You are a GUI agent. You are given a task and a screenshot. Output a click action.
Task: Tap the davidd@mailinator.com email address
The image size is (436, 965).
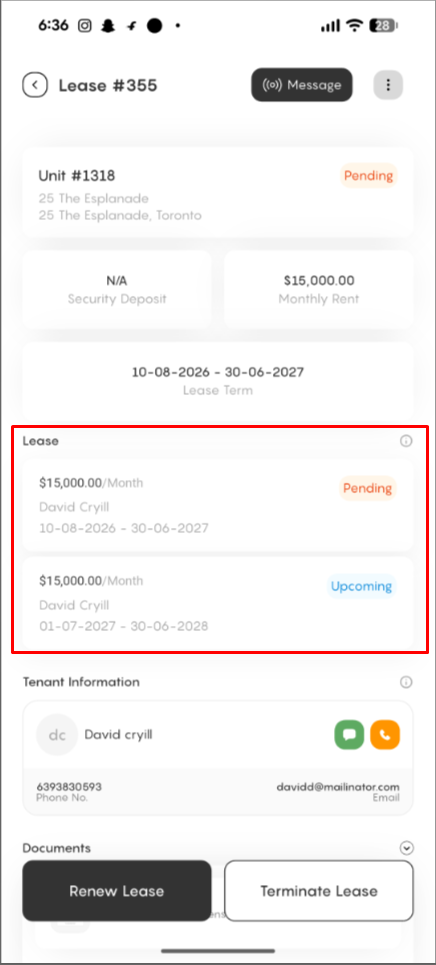pyautogui.click(x=335, y=787)
